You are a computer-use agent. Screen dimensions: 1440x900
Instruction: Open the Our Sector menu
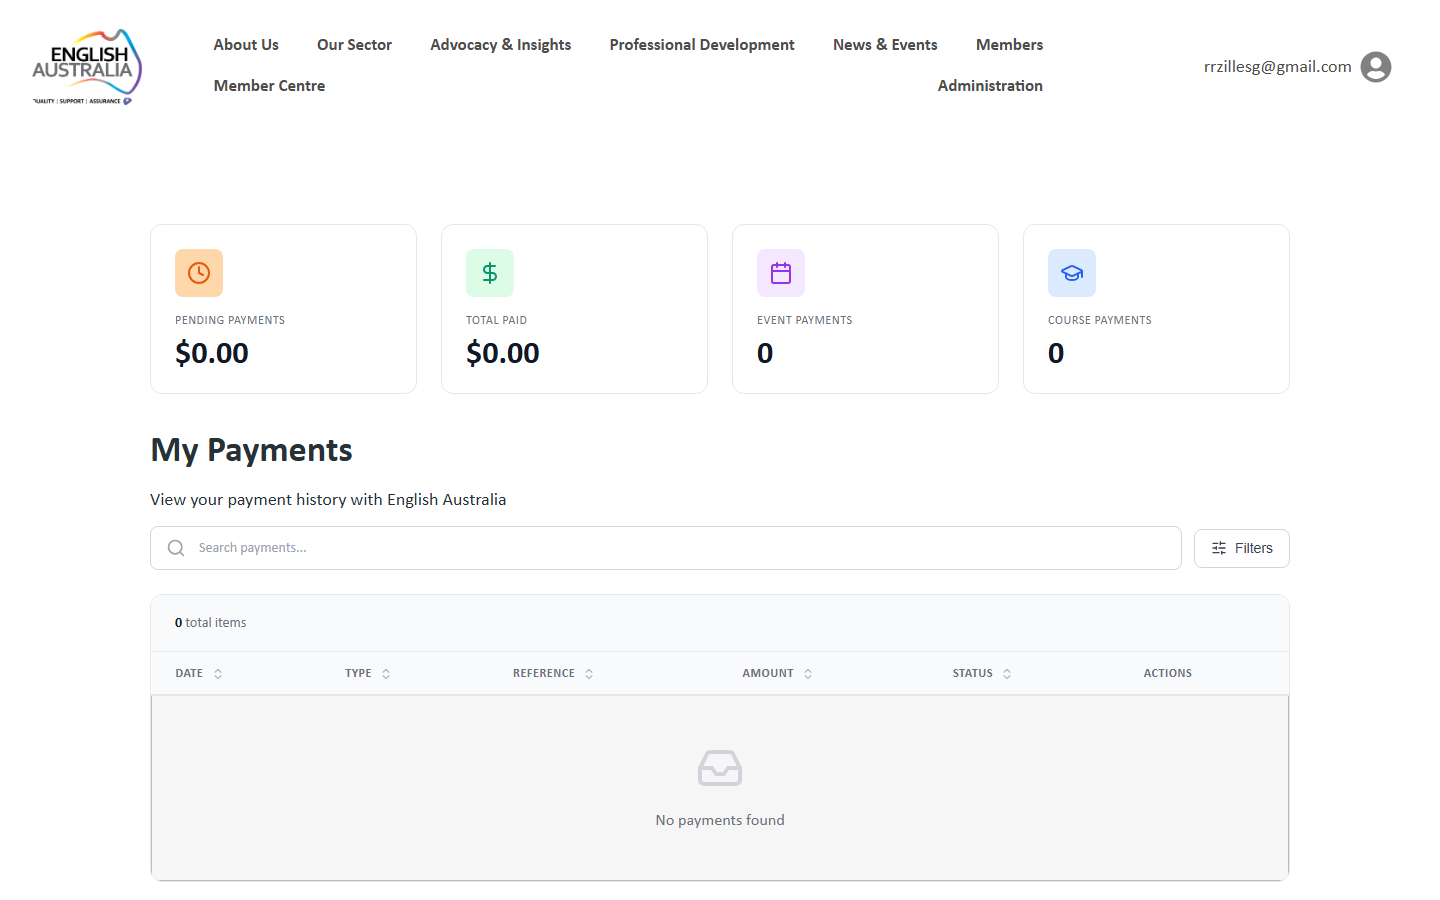click(354, 45)
